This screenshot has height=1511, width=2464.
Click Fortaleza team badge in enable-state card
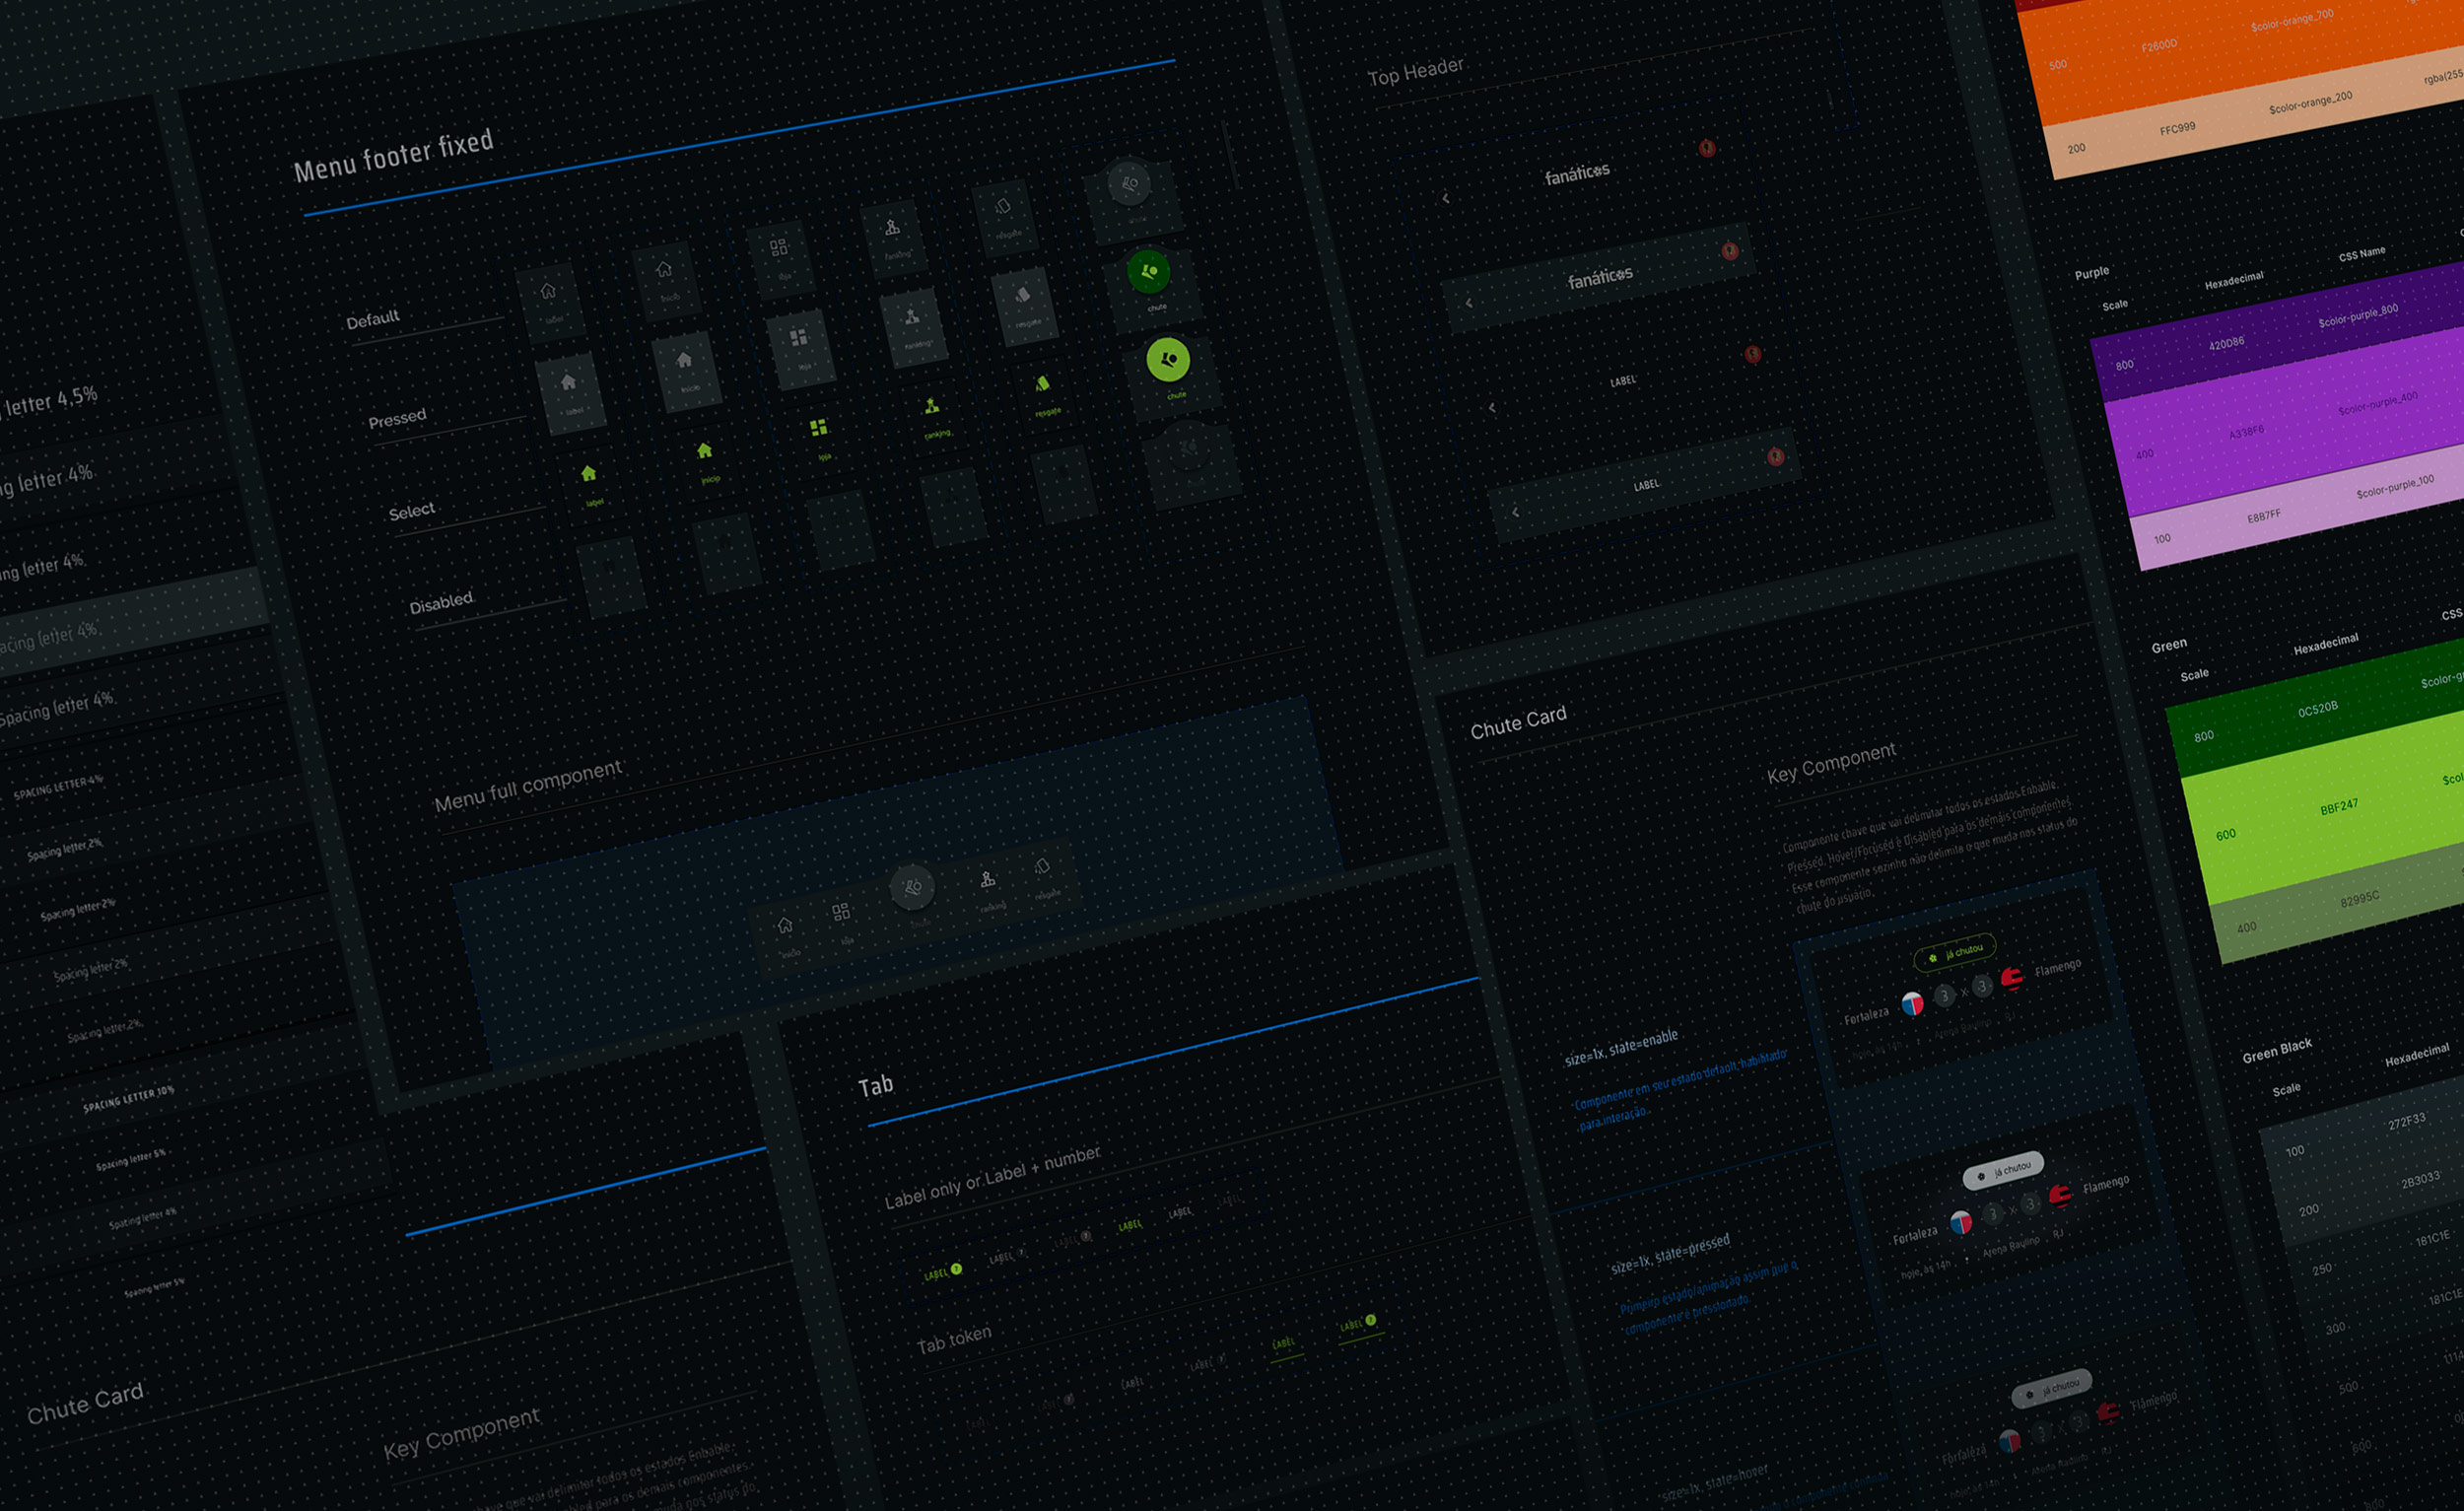(1912, 1004)
